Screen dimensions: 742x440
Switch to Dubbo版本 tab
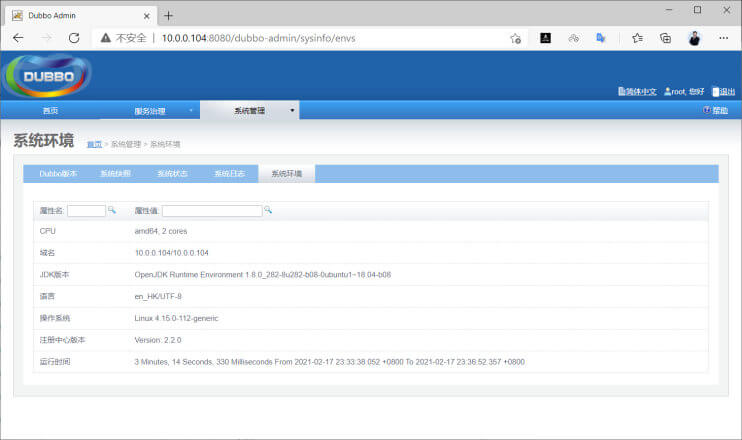[58, 174]
